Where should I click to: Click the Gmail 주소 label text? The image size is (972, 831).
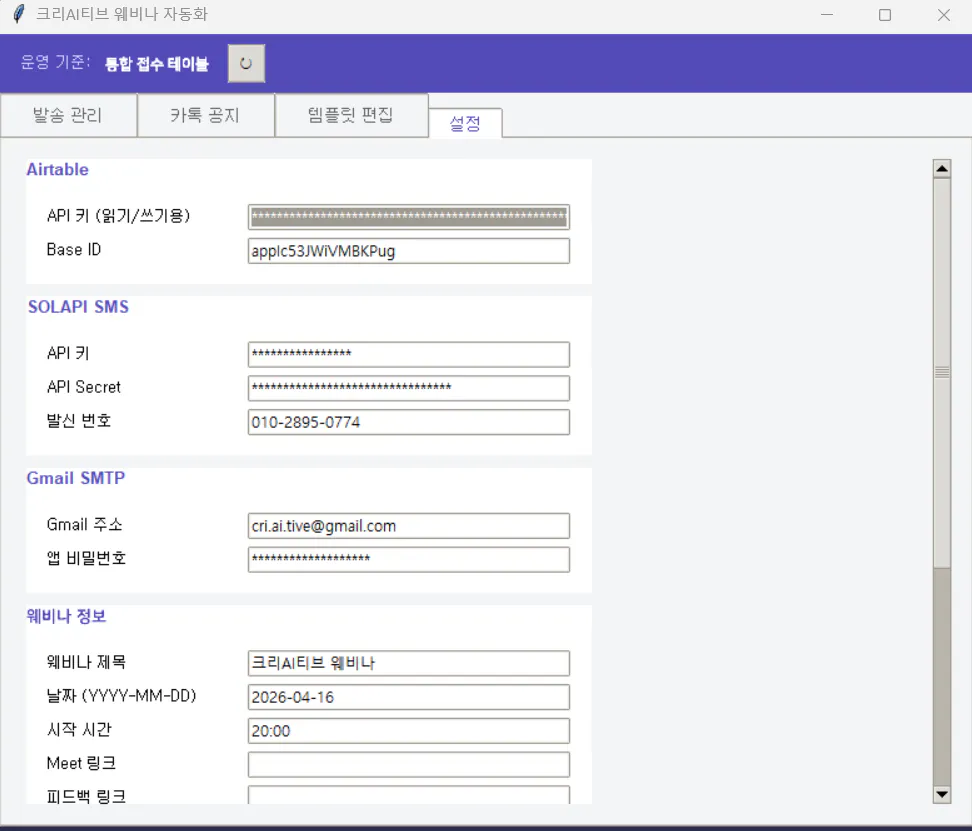point(84,525)
